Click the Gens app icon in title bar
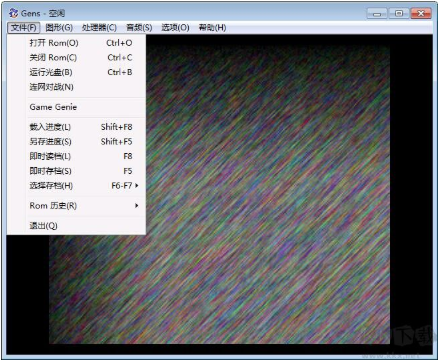 click(13, 13)
